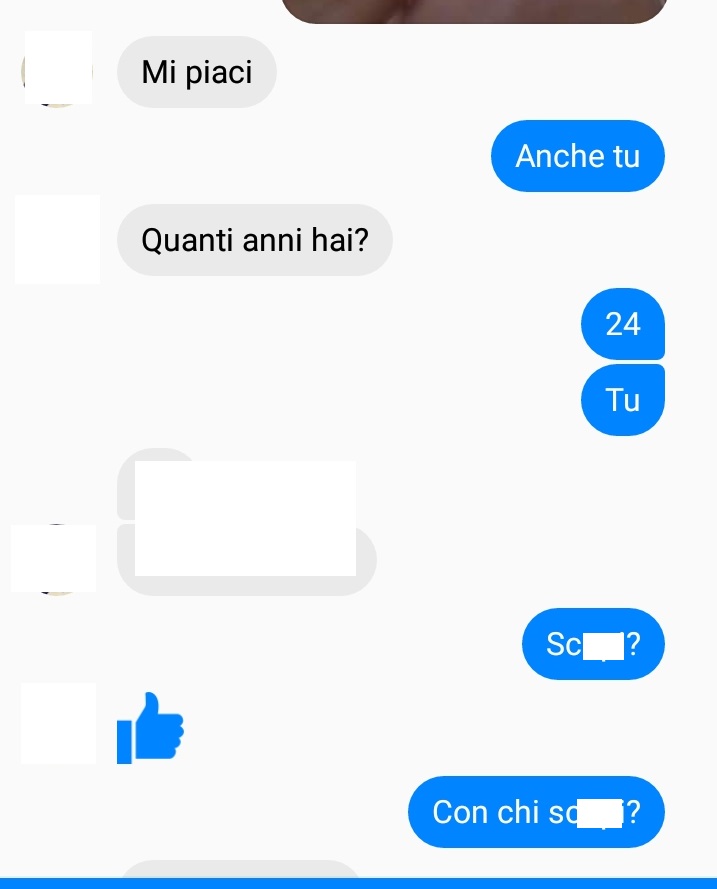Tap the 'Quanti anni hai?' received bubble
This screenshot has width=717, height=889.
(x=254, y=240)
